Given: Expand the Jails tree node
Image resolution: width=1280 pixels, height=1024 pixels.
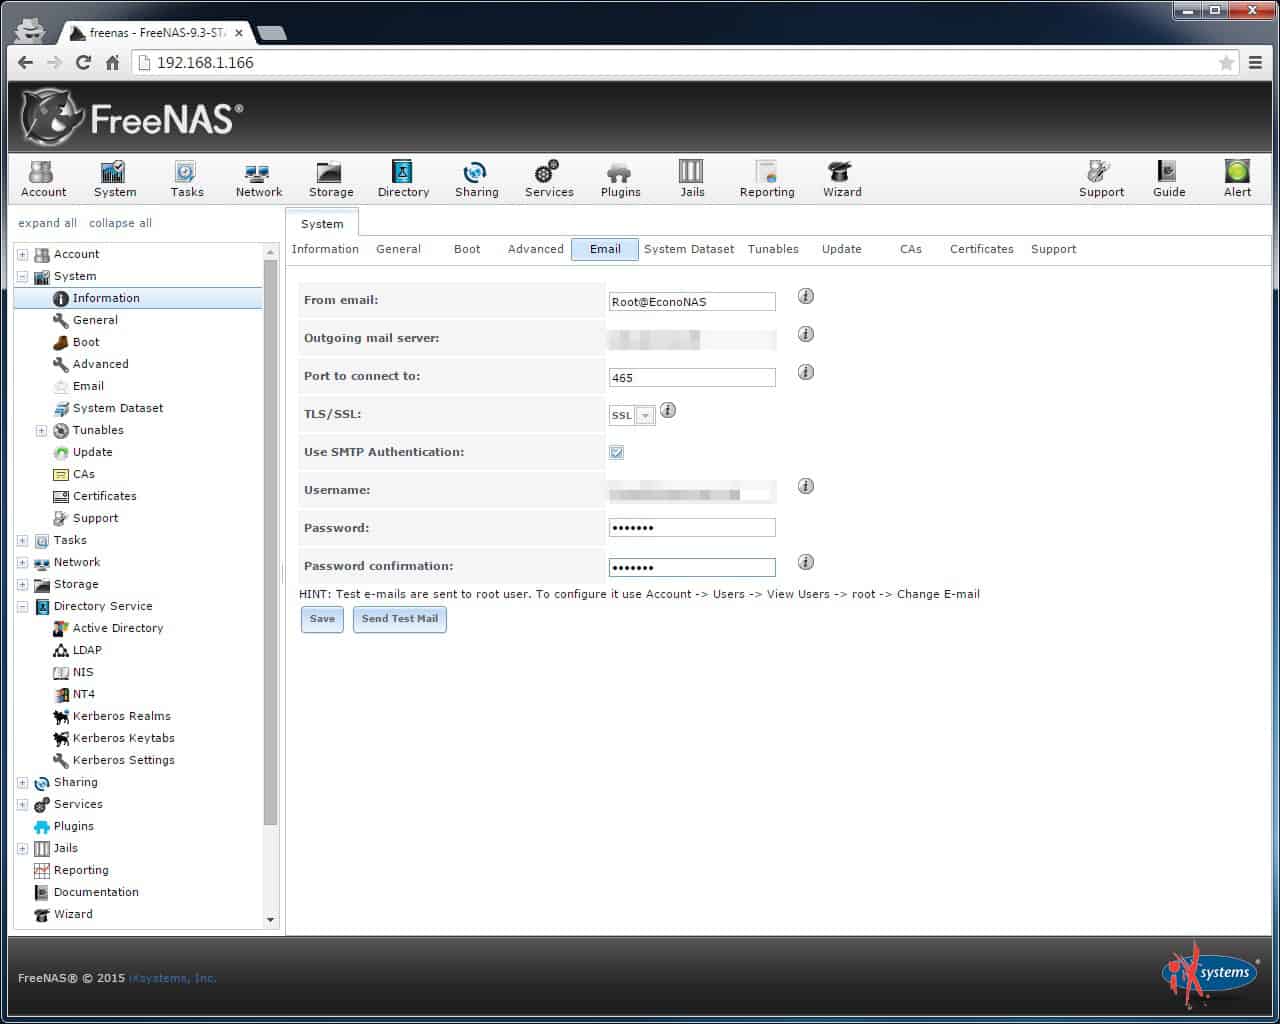Looking at the screenshot, I should [22, 848].
